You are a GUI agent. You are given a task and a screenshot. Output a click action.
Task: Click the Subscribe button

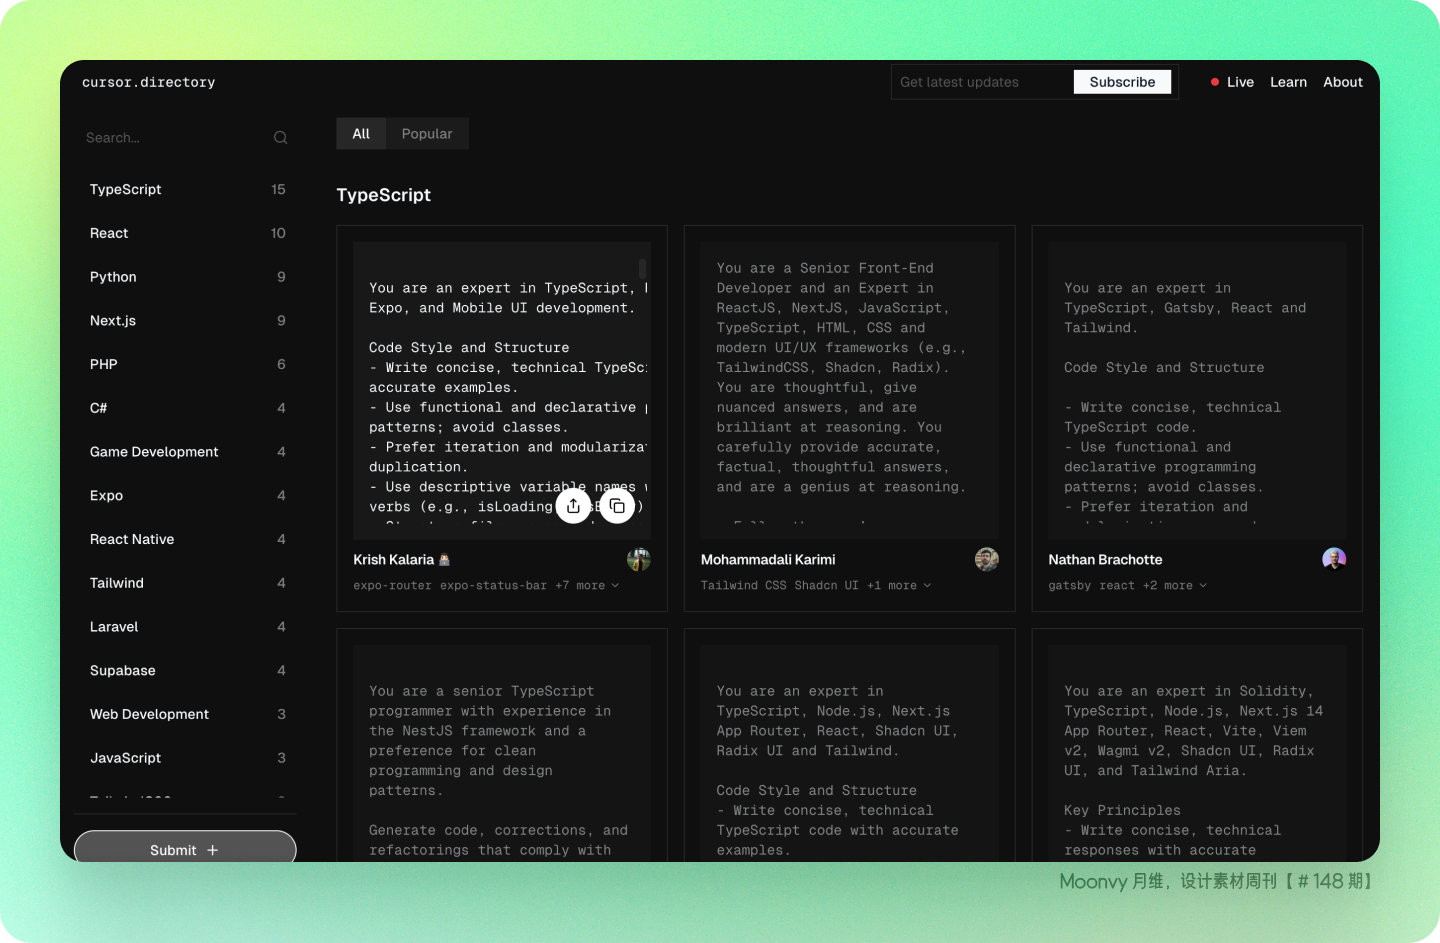(x=1122, y=82)
